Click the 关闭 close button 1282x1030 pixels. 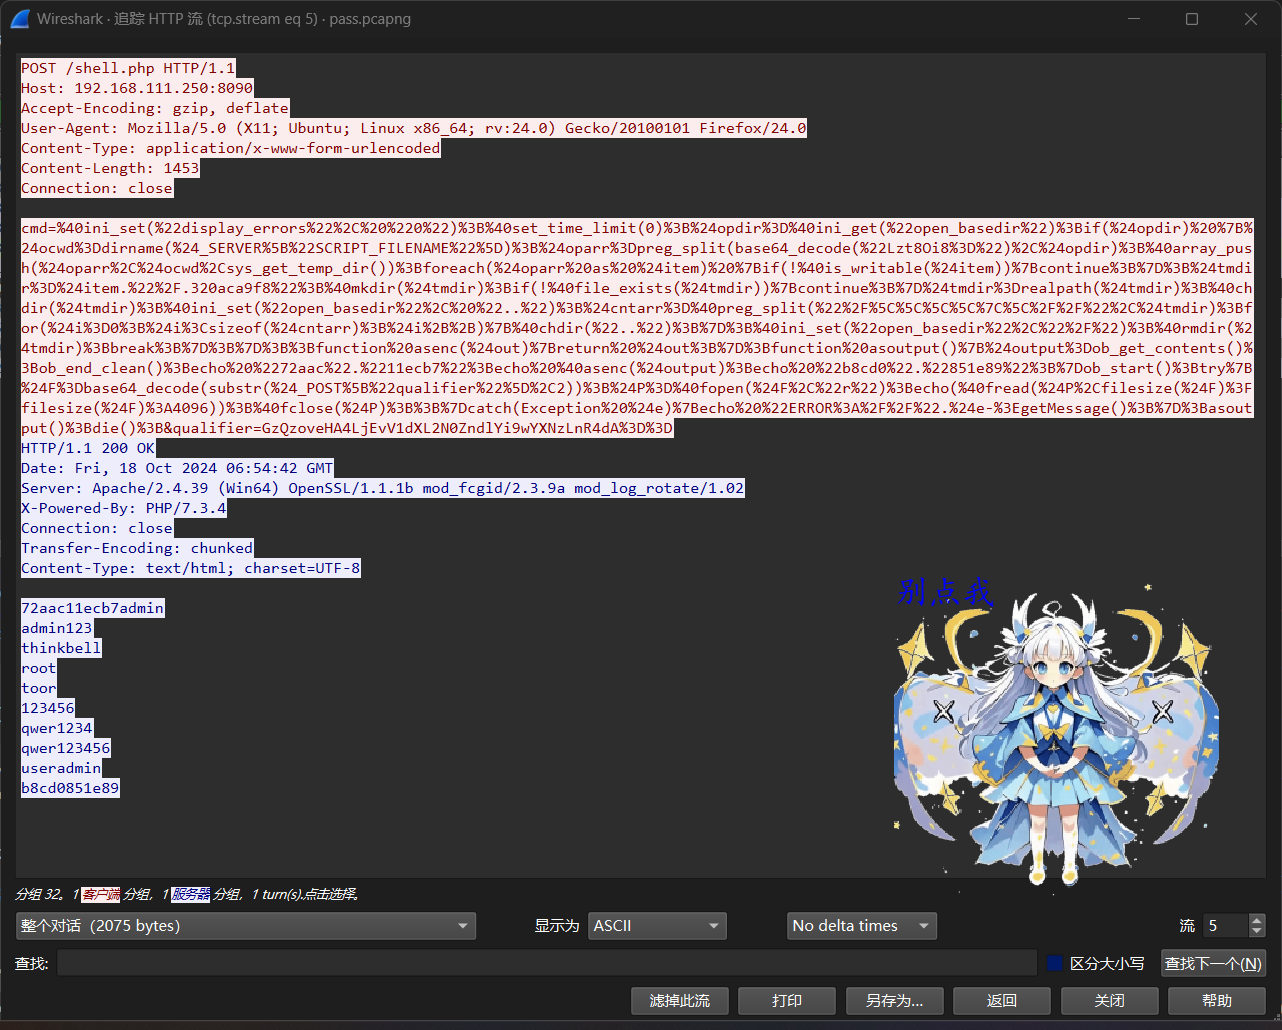pos(1109,1000)
